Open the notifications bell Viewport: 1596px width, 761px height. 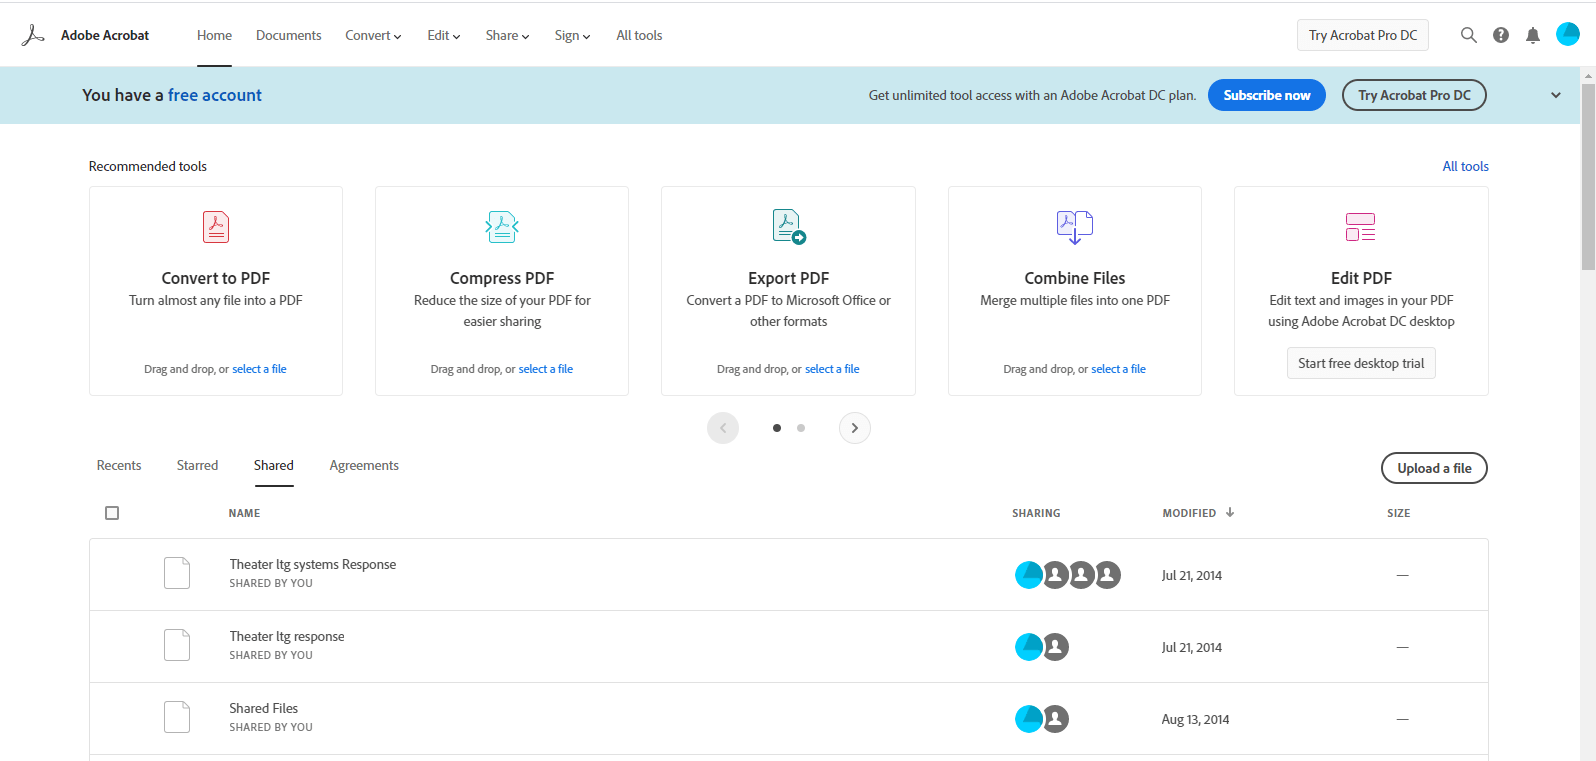pos(1533,36)
